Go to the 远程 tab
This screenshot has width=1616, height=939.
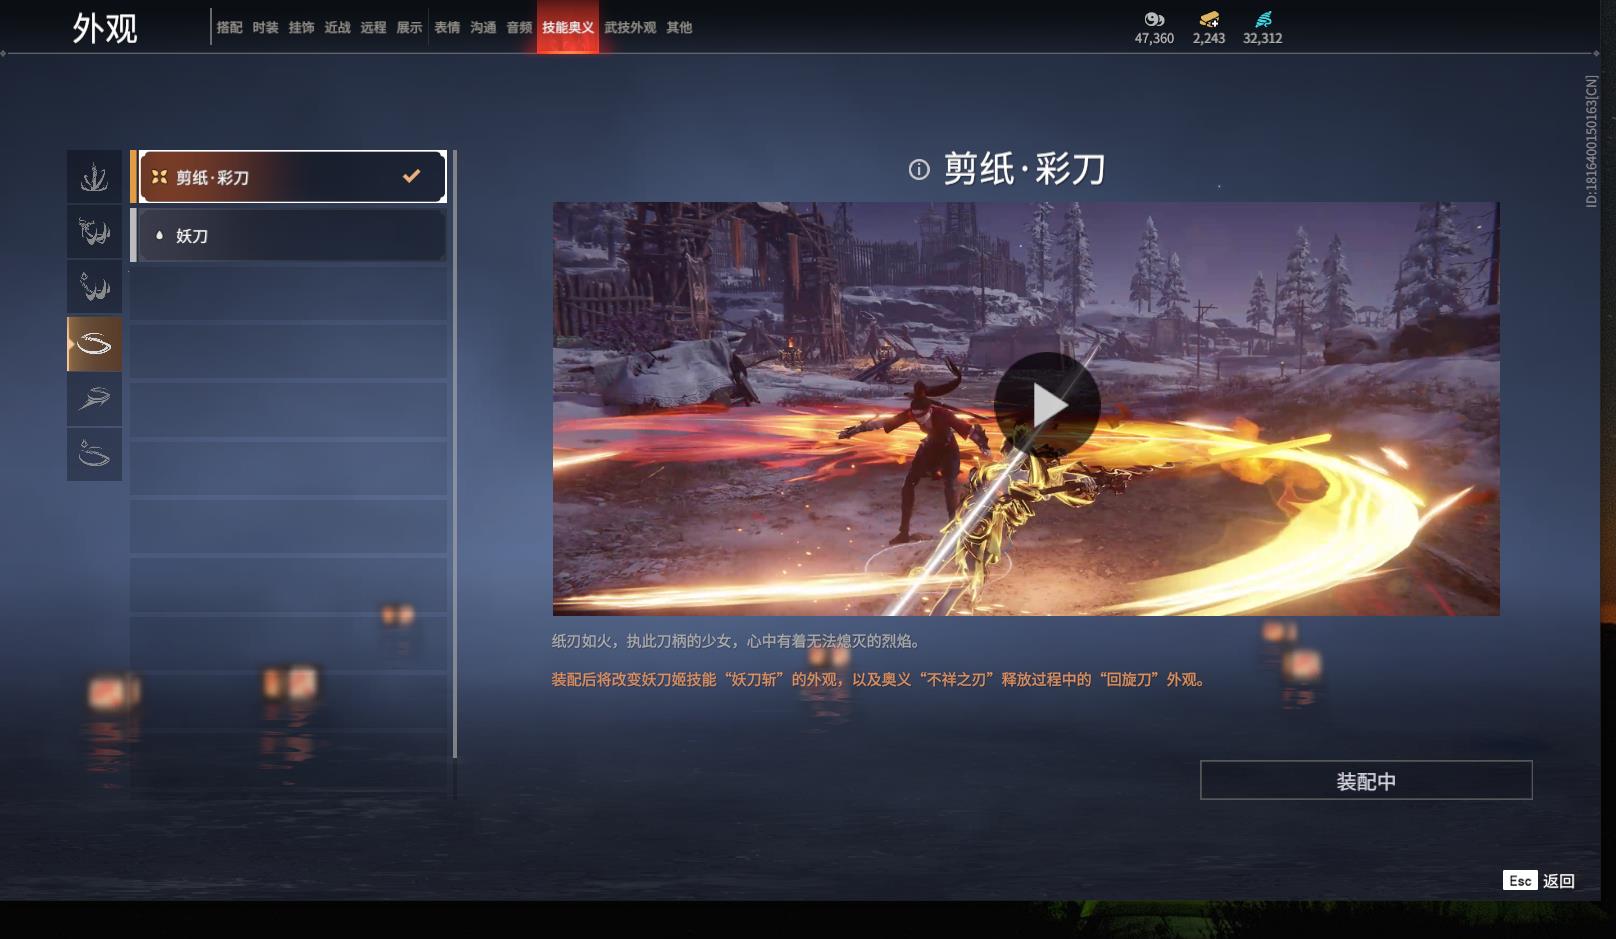[x=374, y=27]
